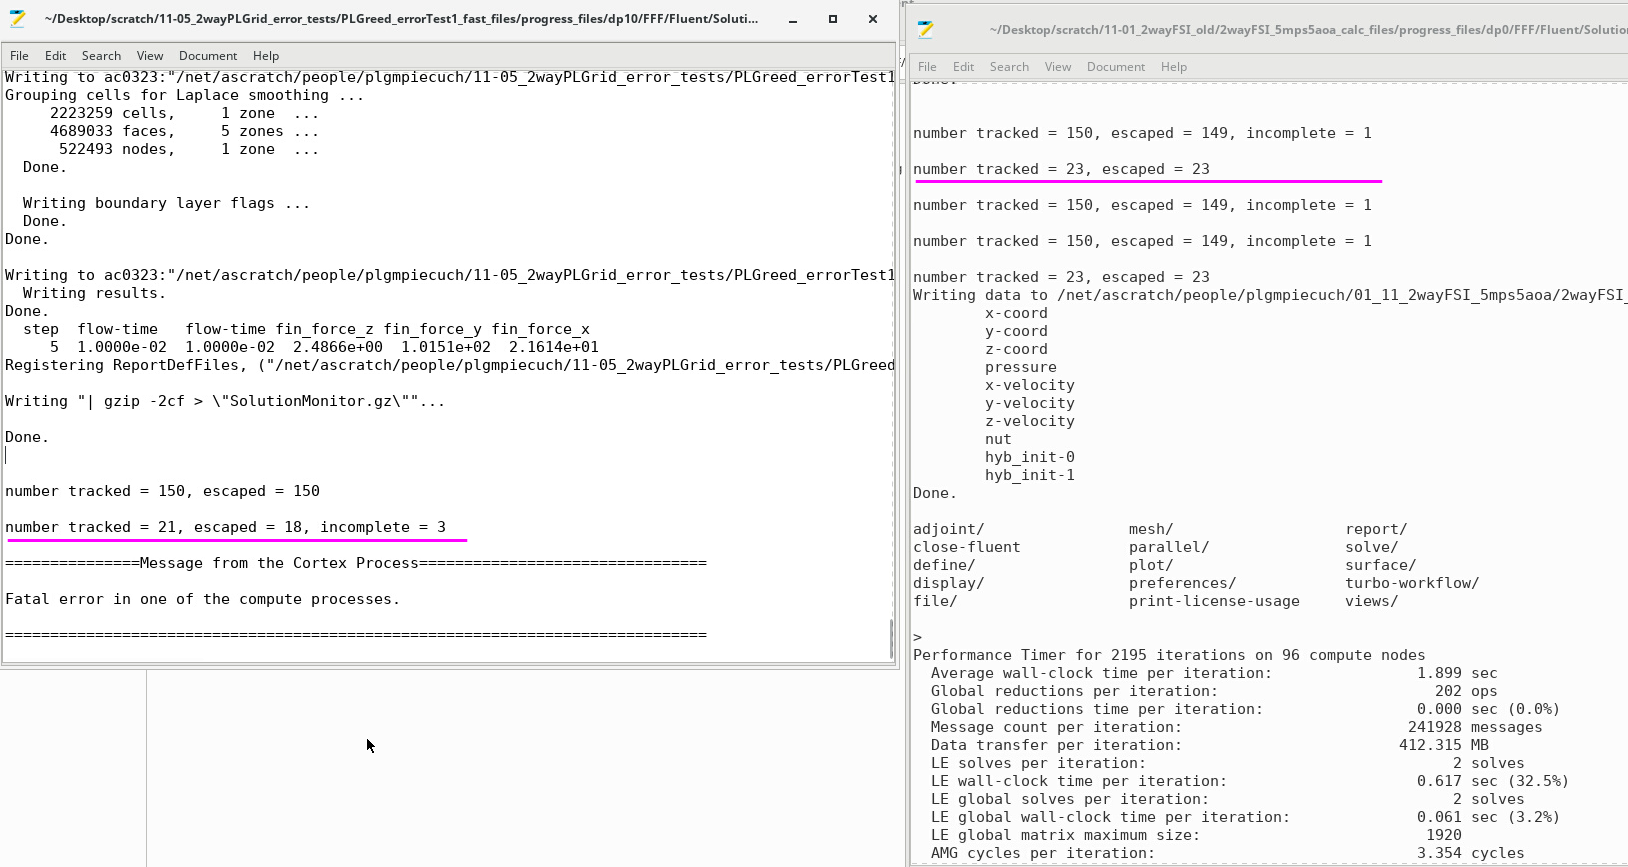Click the Mousepad icon in right window title bar
This screenshot has height=867, width=1628.
926,30
